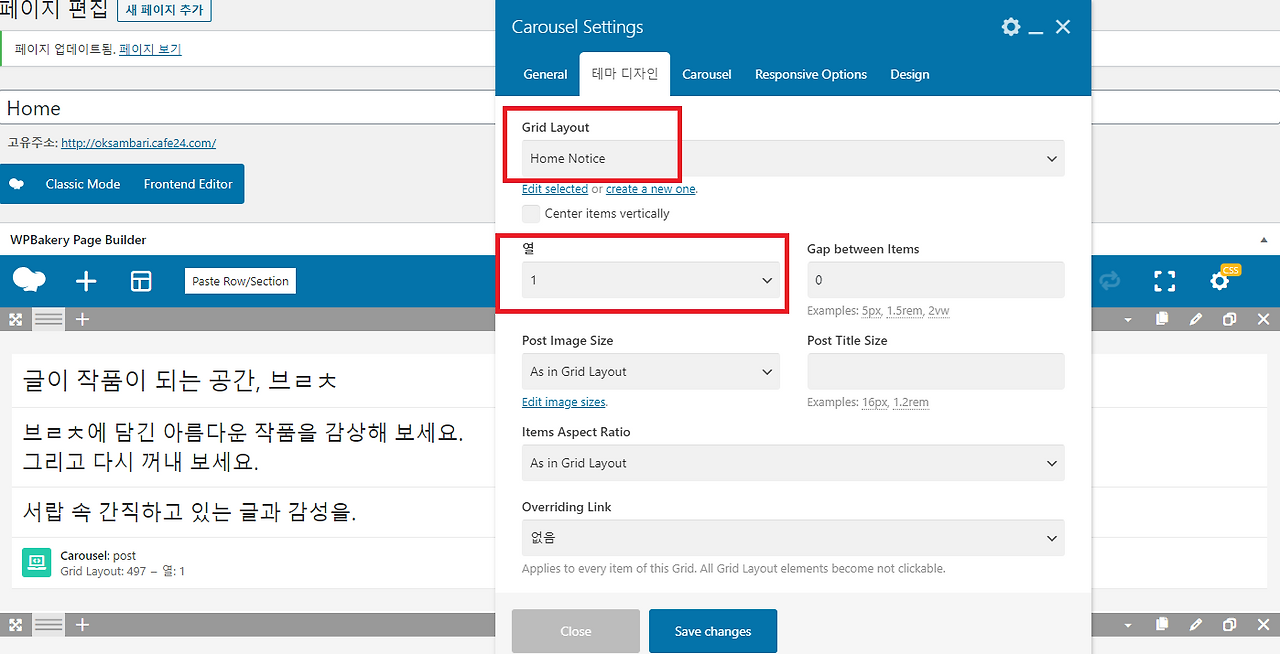Image resolution: width=1280 pixels, height=654 pixels.
Task: Delete the bottom row with its X icon
Action: tap(1263, 624)
